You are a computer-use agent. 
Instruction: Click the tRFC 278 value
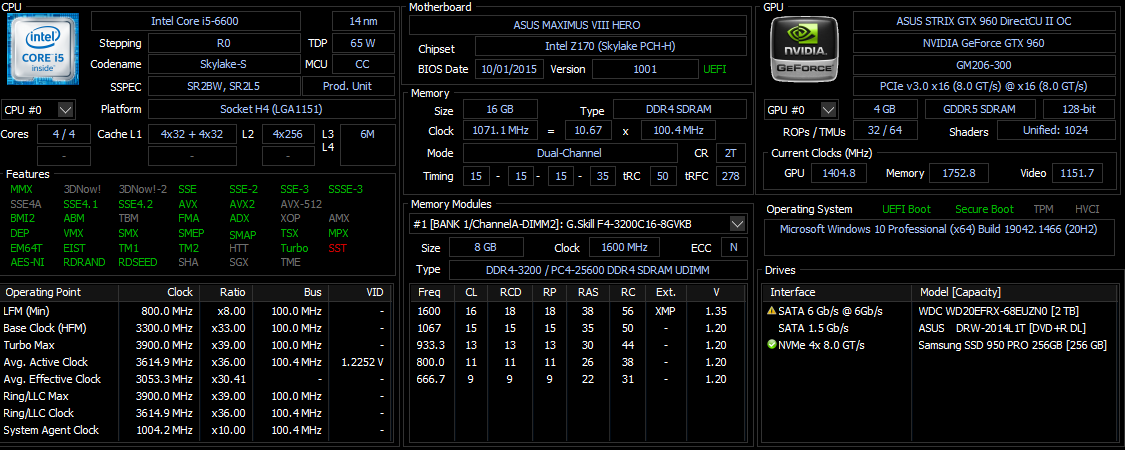pos(730,176)
